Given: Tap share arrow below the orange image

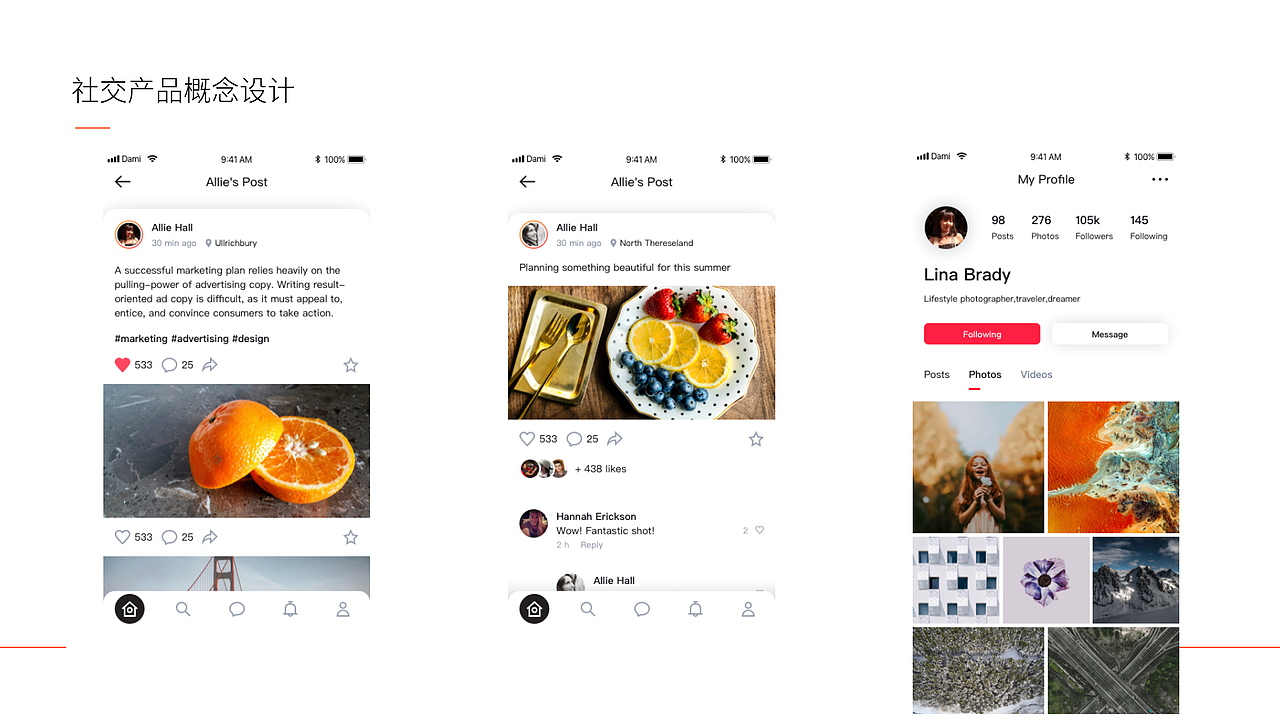Looking at the screenshot, I should coord(210,537).
